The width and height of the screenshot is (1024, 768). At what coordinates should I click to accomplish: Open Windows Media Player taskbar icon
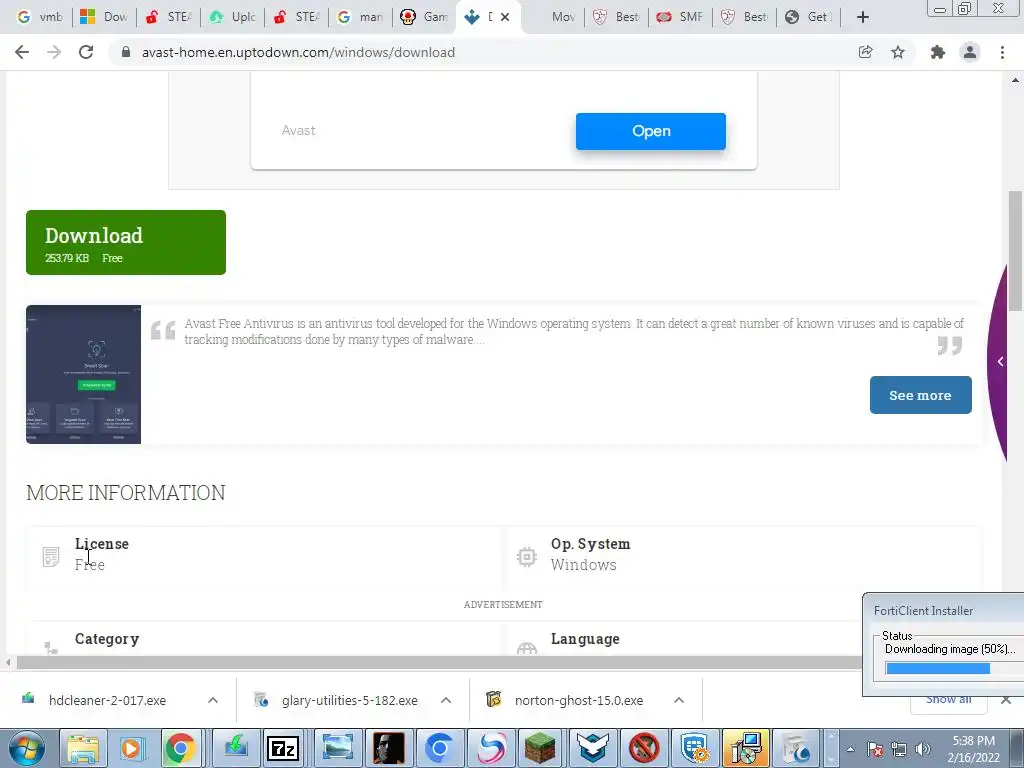[131, 748]
